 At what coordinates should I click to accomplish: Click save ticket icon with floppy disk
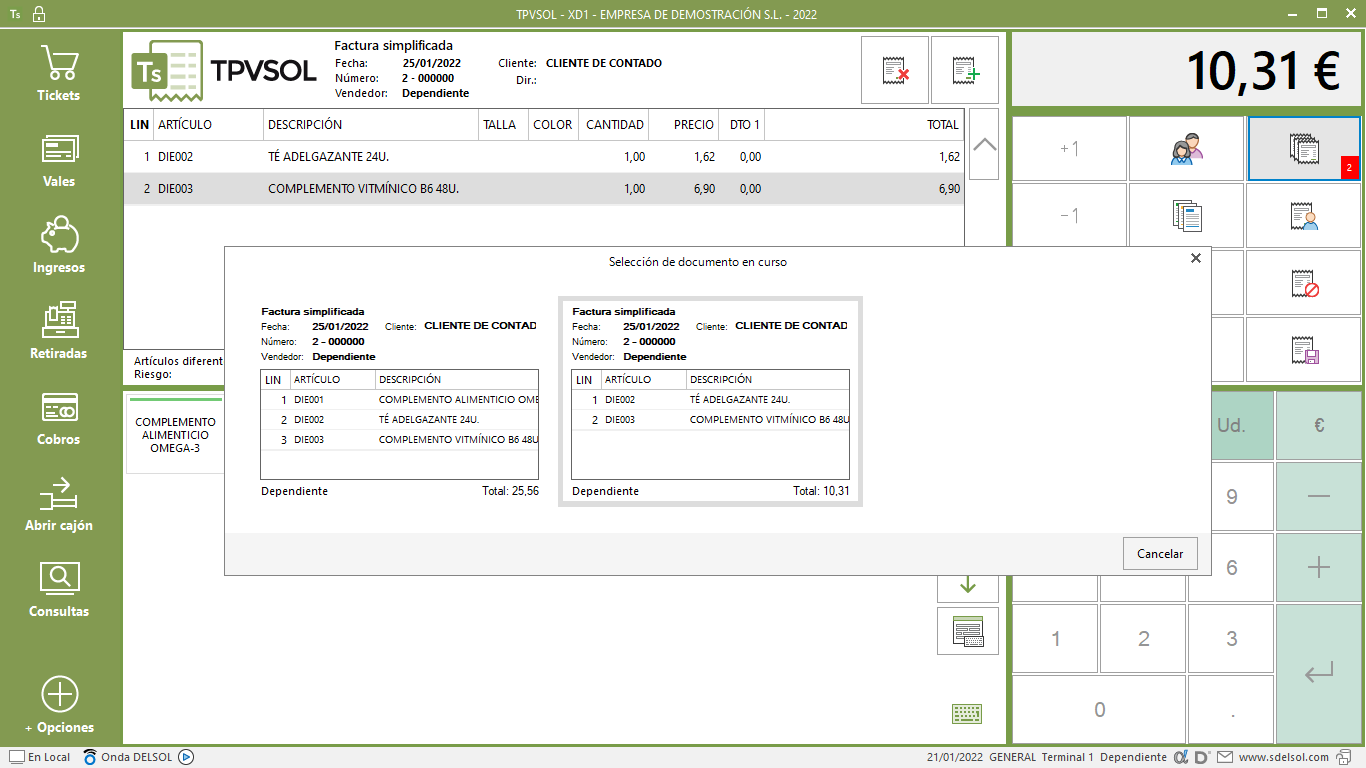click(x=1304, y=349)
